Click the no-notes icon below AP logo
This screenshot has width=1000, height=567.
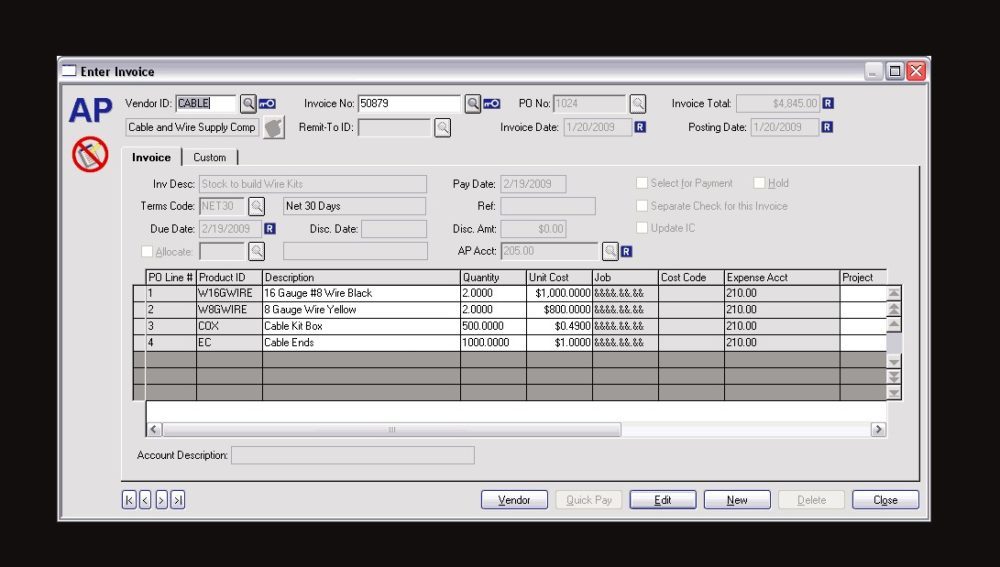(x=90, y=155)
